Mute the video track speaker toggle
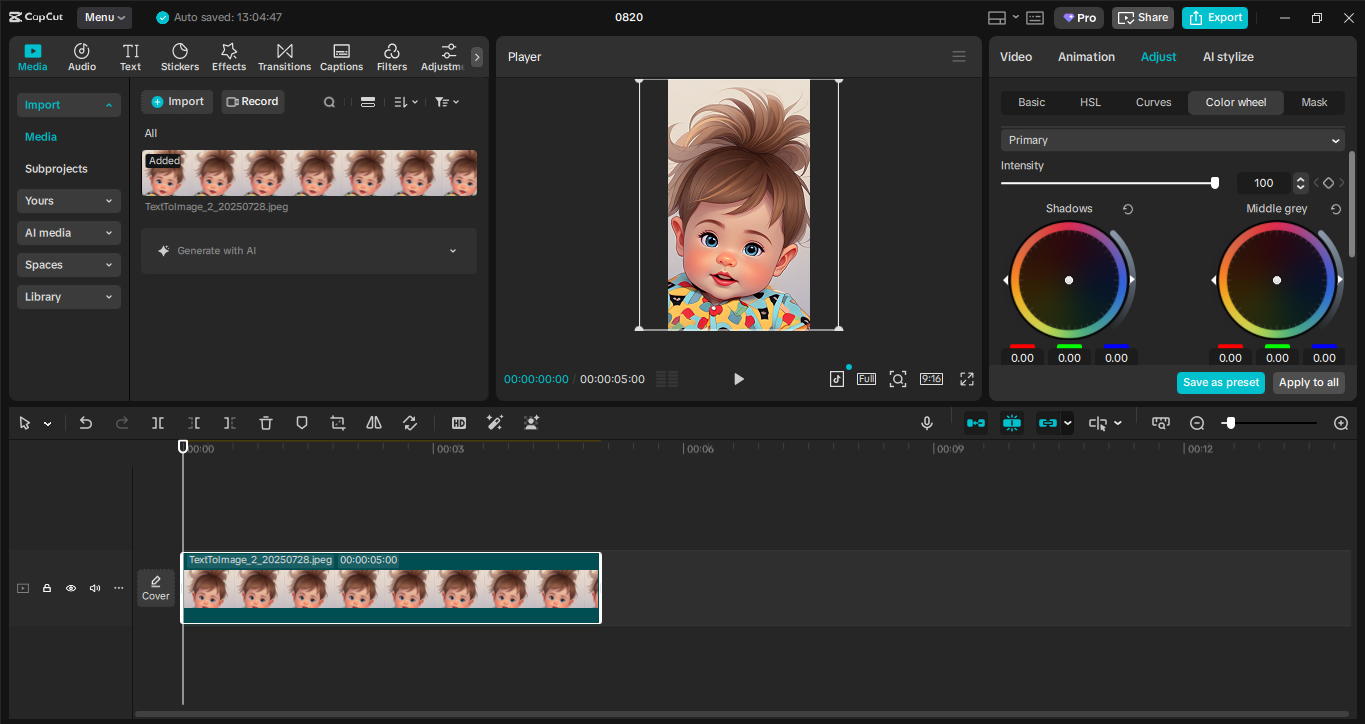Viewport: 1365px width, 724px height. [94, 588]
